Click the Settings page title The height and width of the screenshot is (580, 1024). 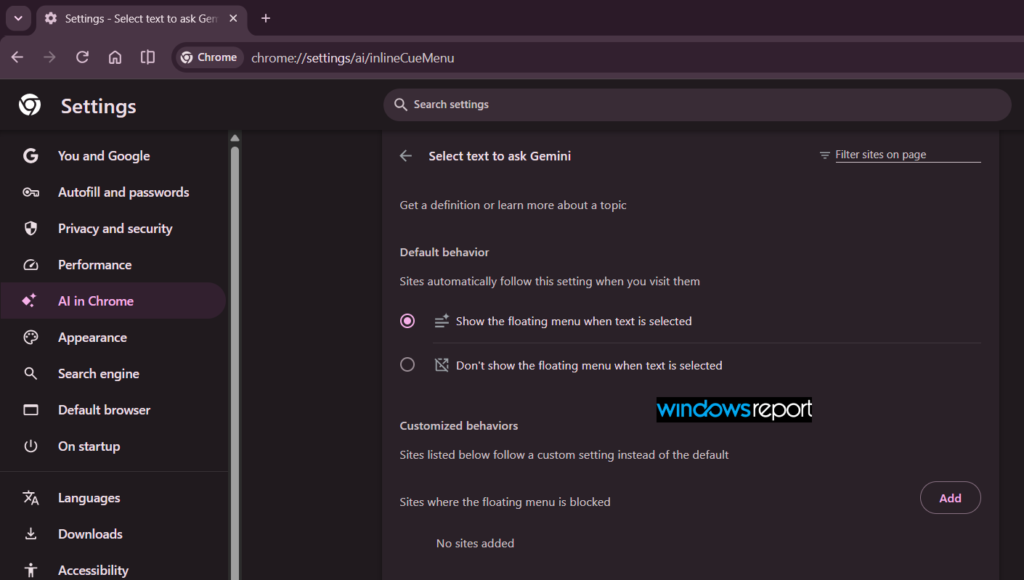(x=99, y=106)
